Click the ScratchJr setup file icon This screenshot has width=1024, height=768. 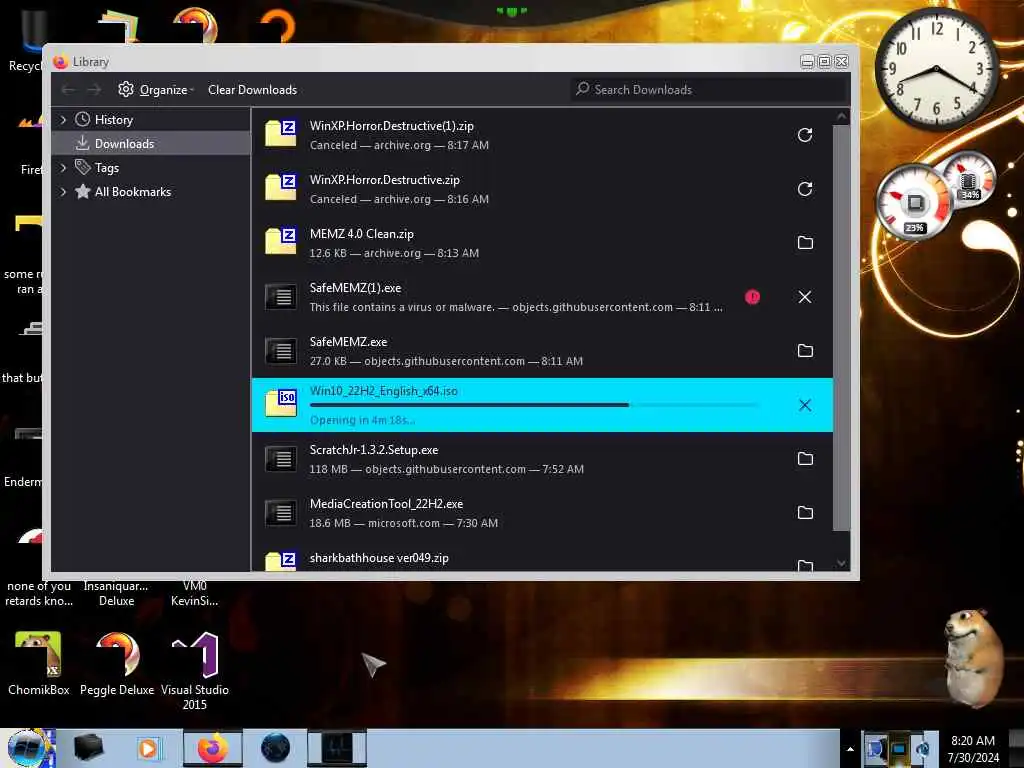coord(281,458)
